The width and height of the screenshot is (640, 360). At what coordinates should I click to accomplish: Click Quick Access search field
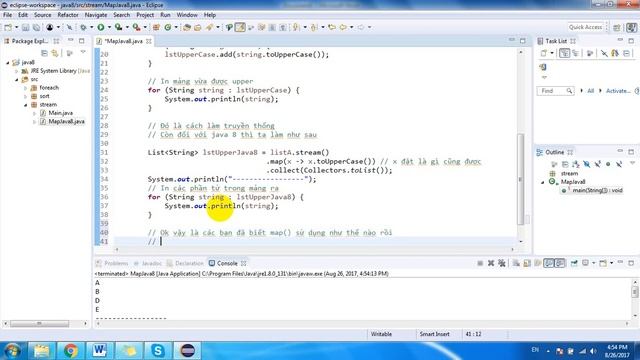click(x=585, y=27)
